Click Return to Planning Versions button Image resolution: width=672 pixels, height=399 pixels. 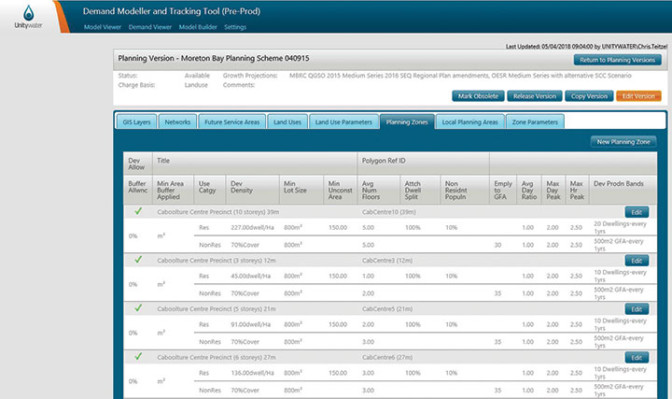[617, 60]
